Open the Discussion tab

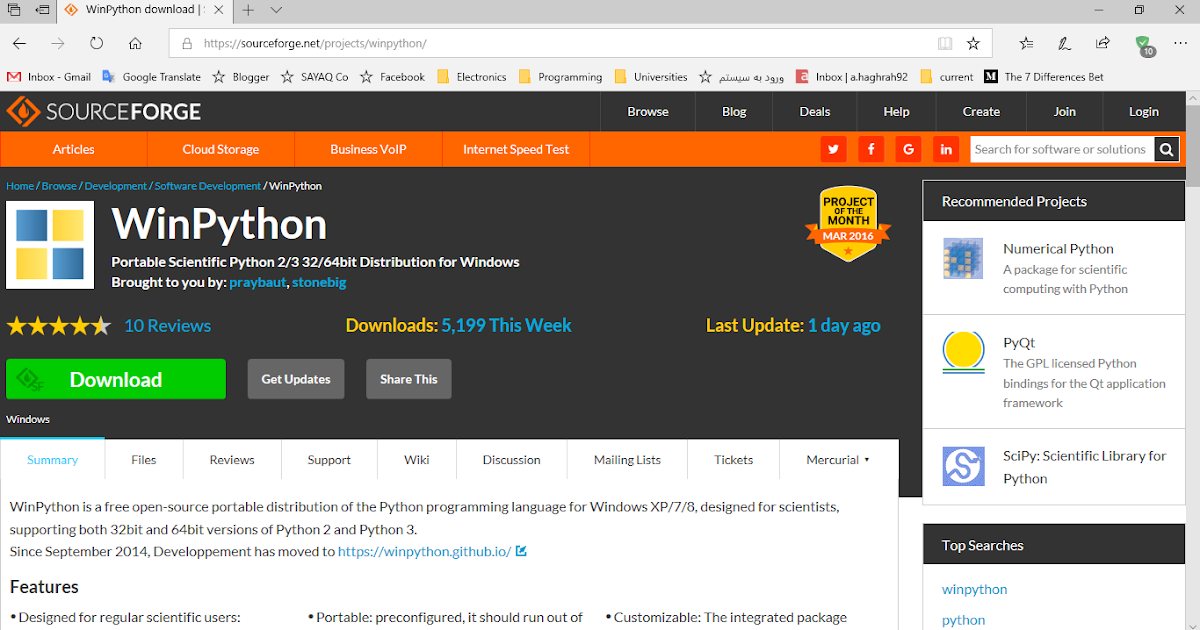click(511, 460)
